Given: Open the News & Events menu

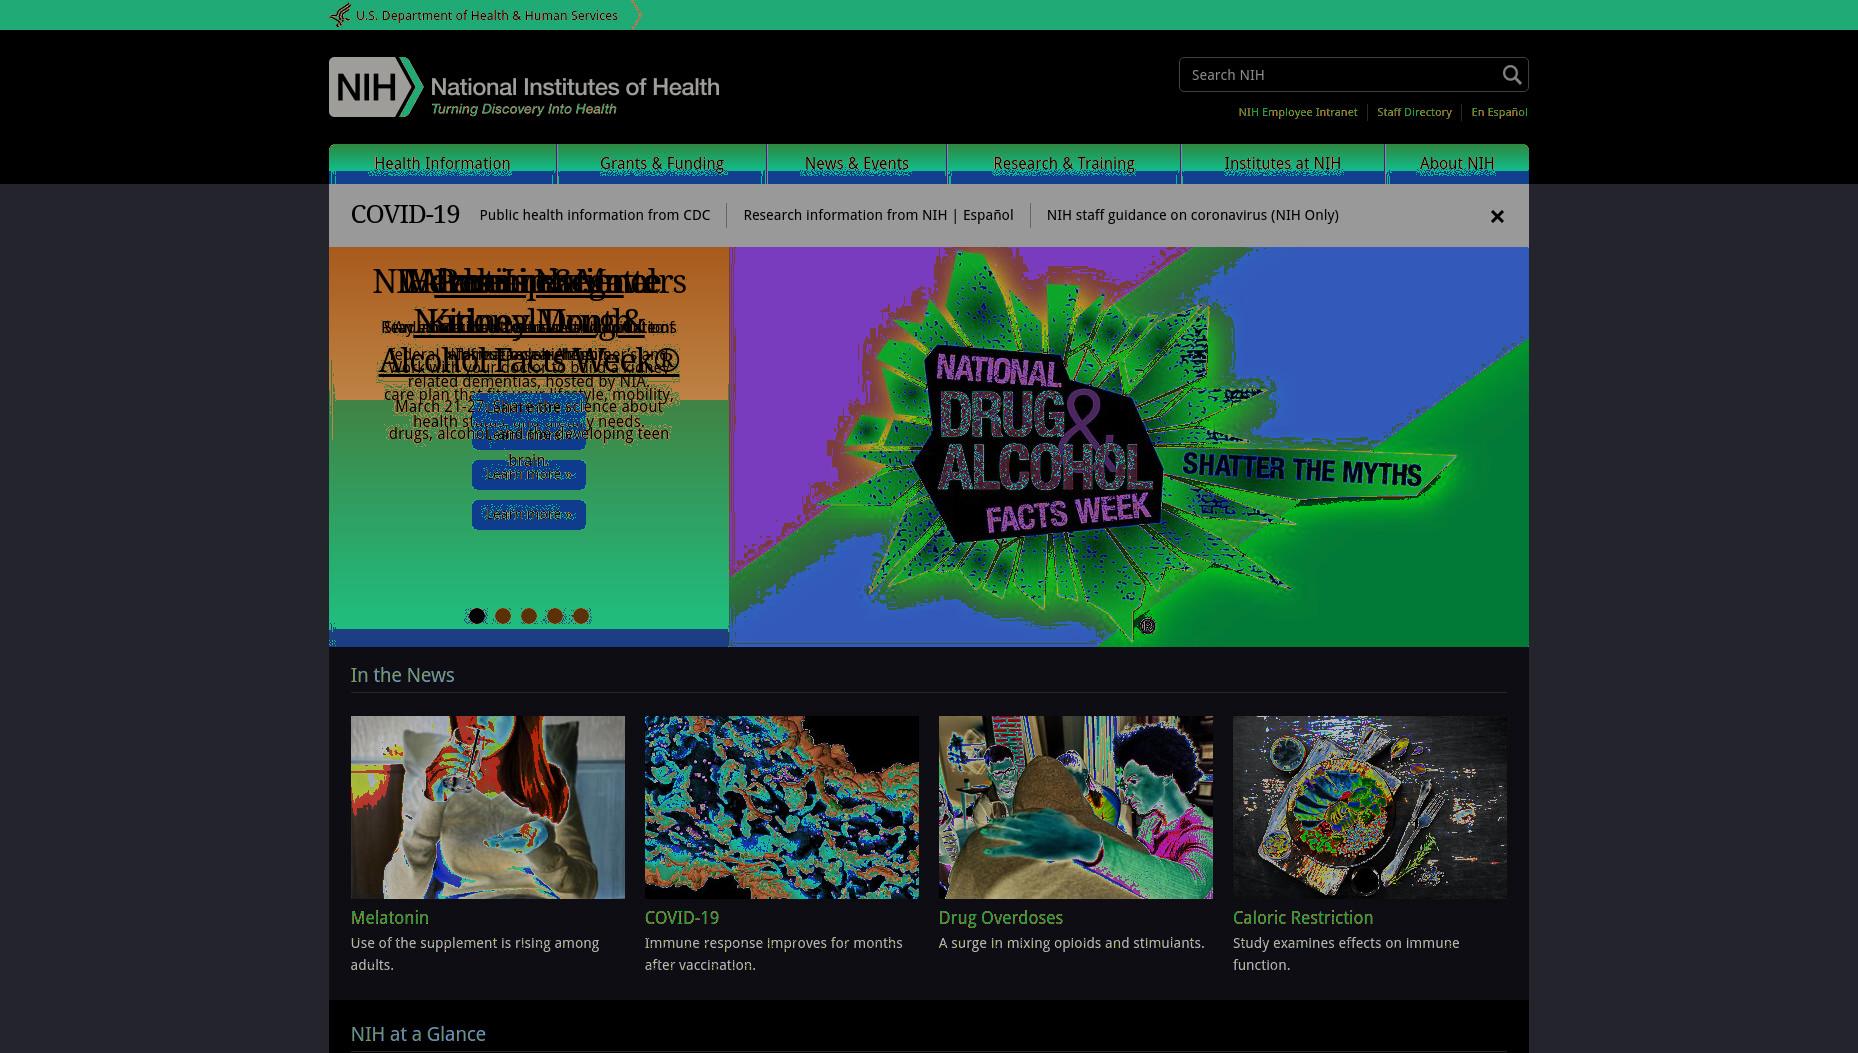Looking at the screenshot, I should click(857, 164).
